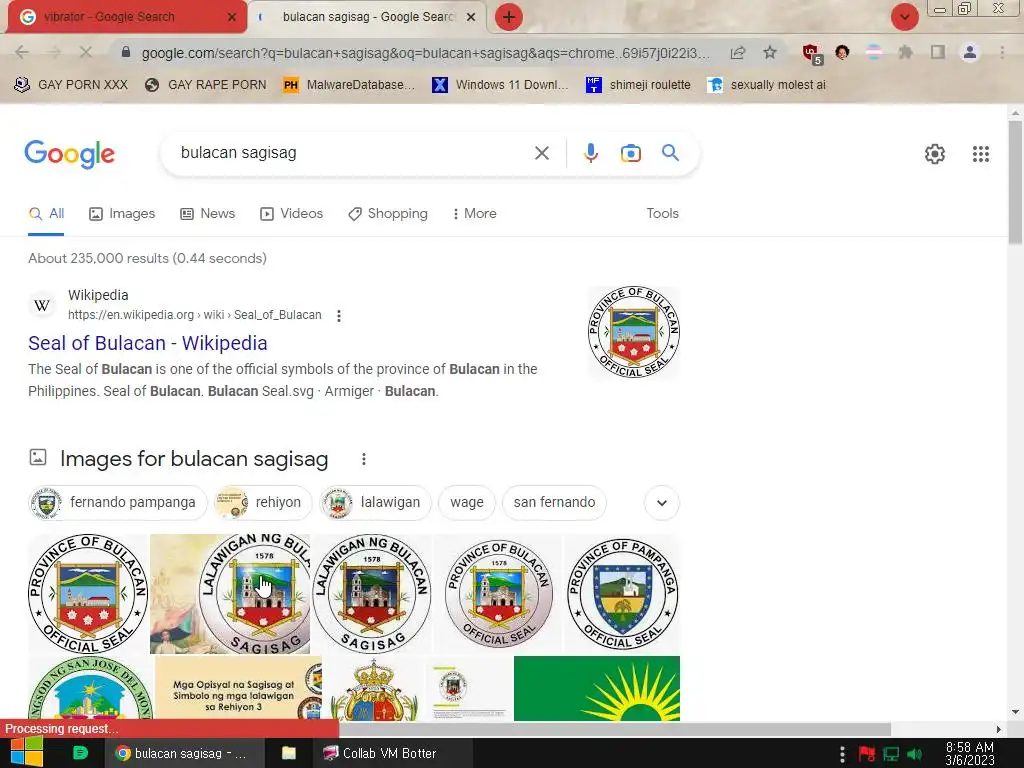
Task: Open the Google apps grid
Action: coord(980,154)
